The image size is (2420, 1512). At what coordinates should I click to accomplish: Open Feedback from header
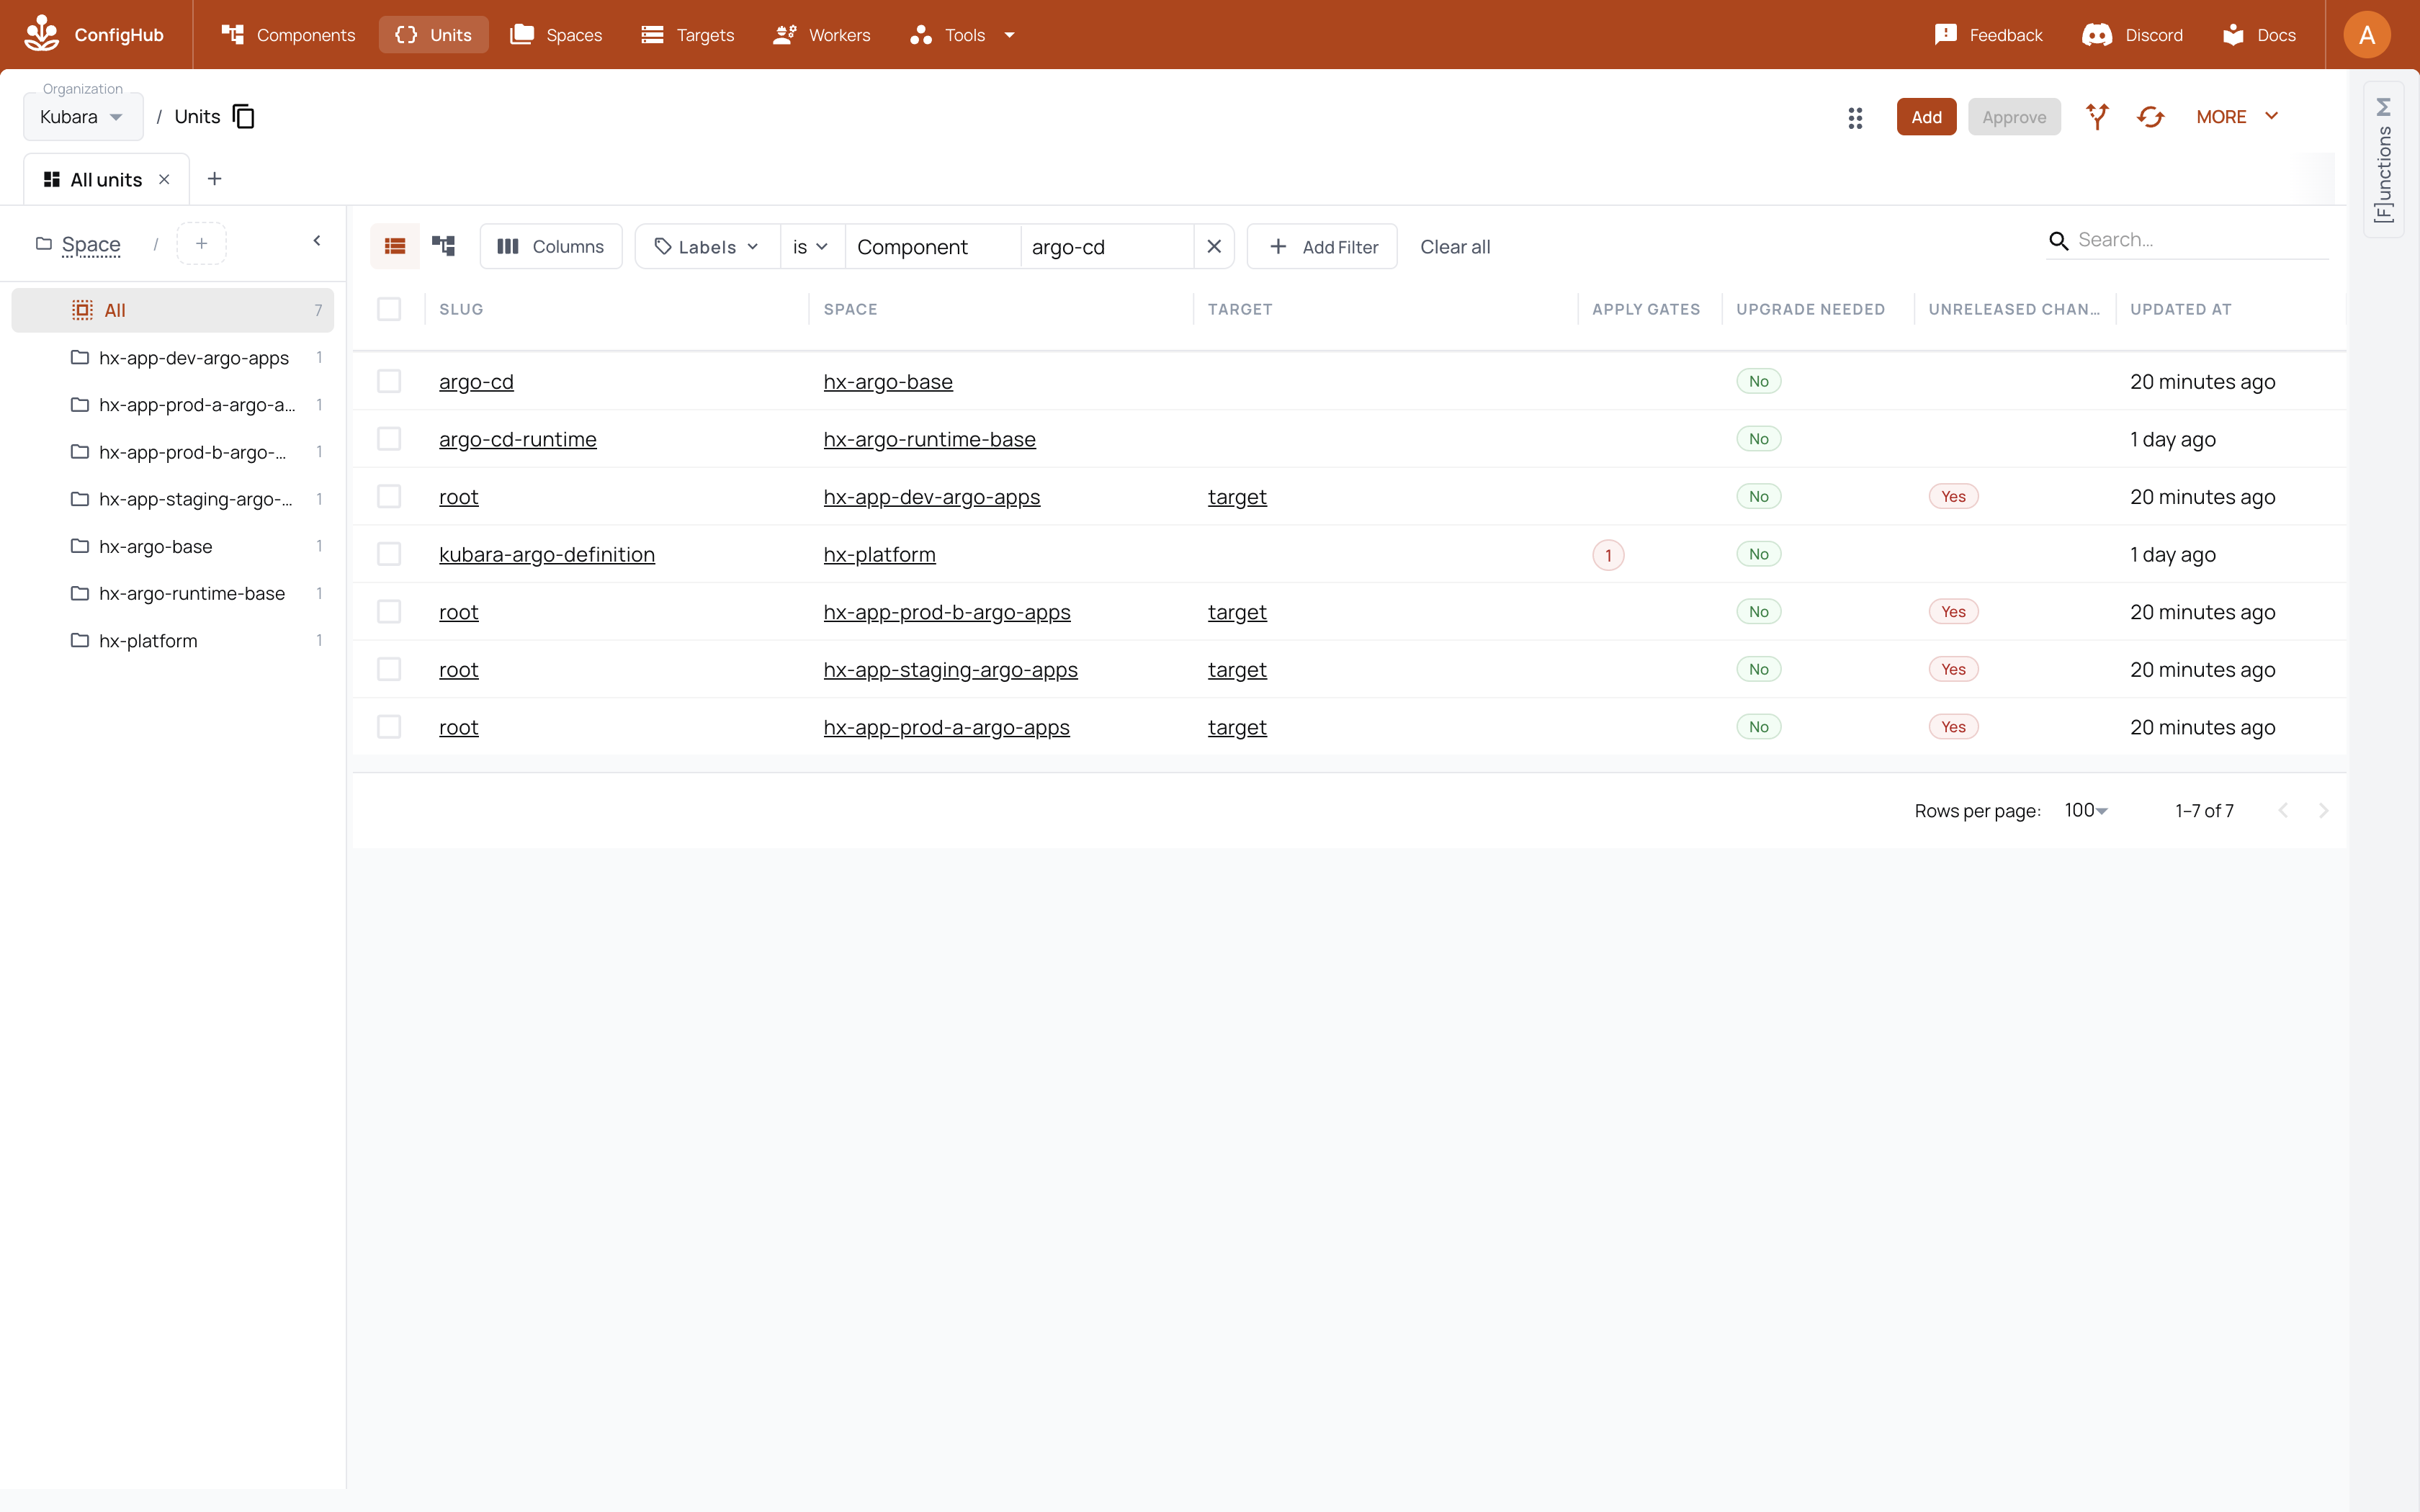1988,35
